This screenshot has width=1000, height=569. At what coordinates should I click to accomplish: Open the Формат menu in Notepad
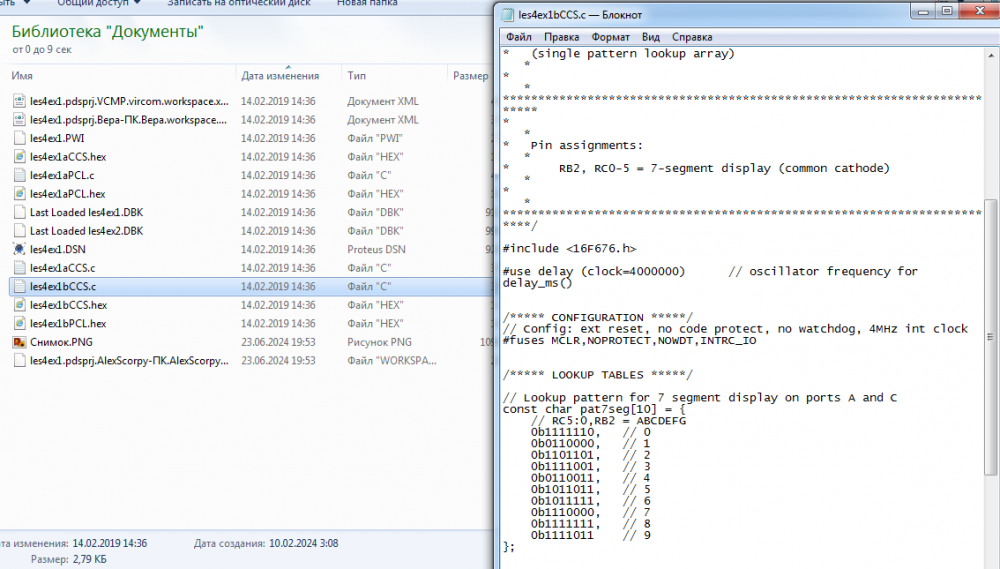tap(610, 37)
